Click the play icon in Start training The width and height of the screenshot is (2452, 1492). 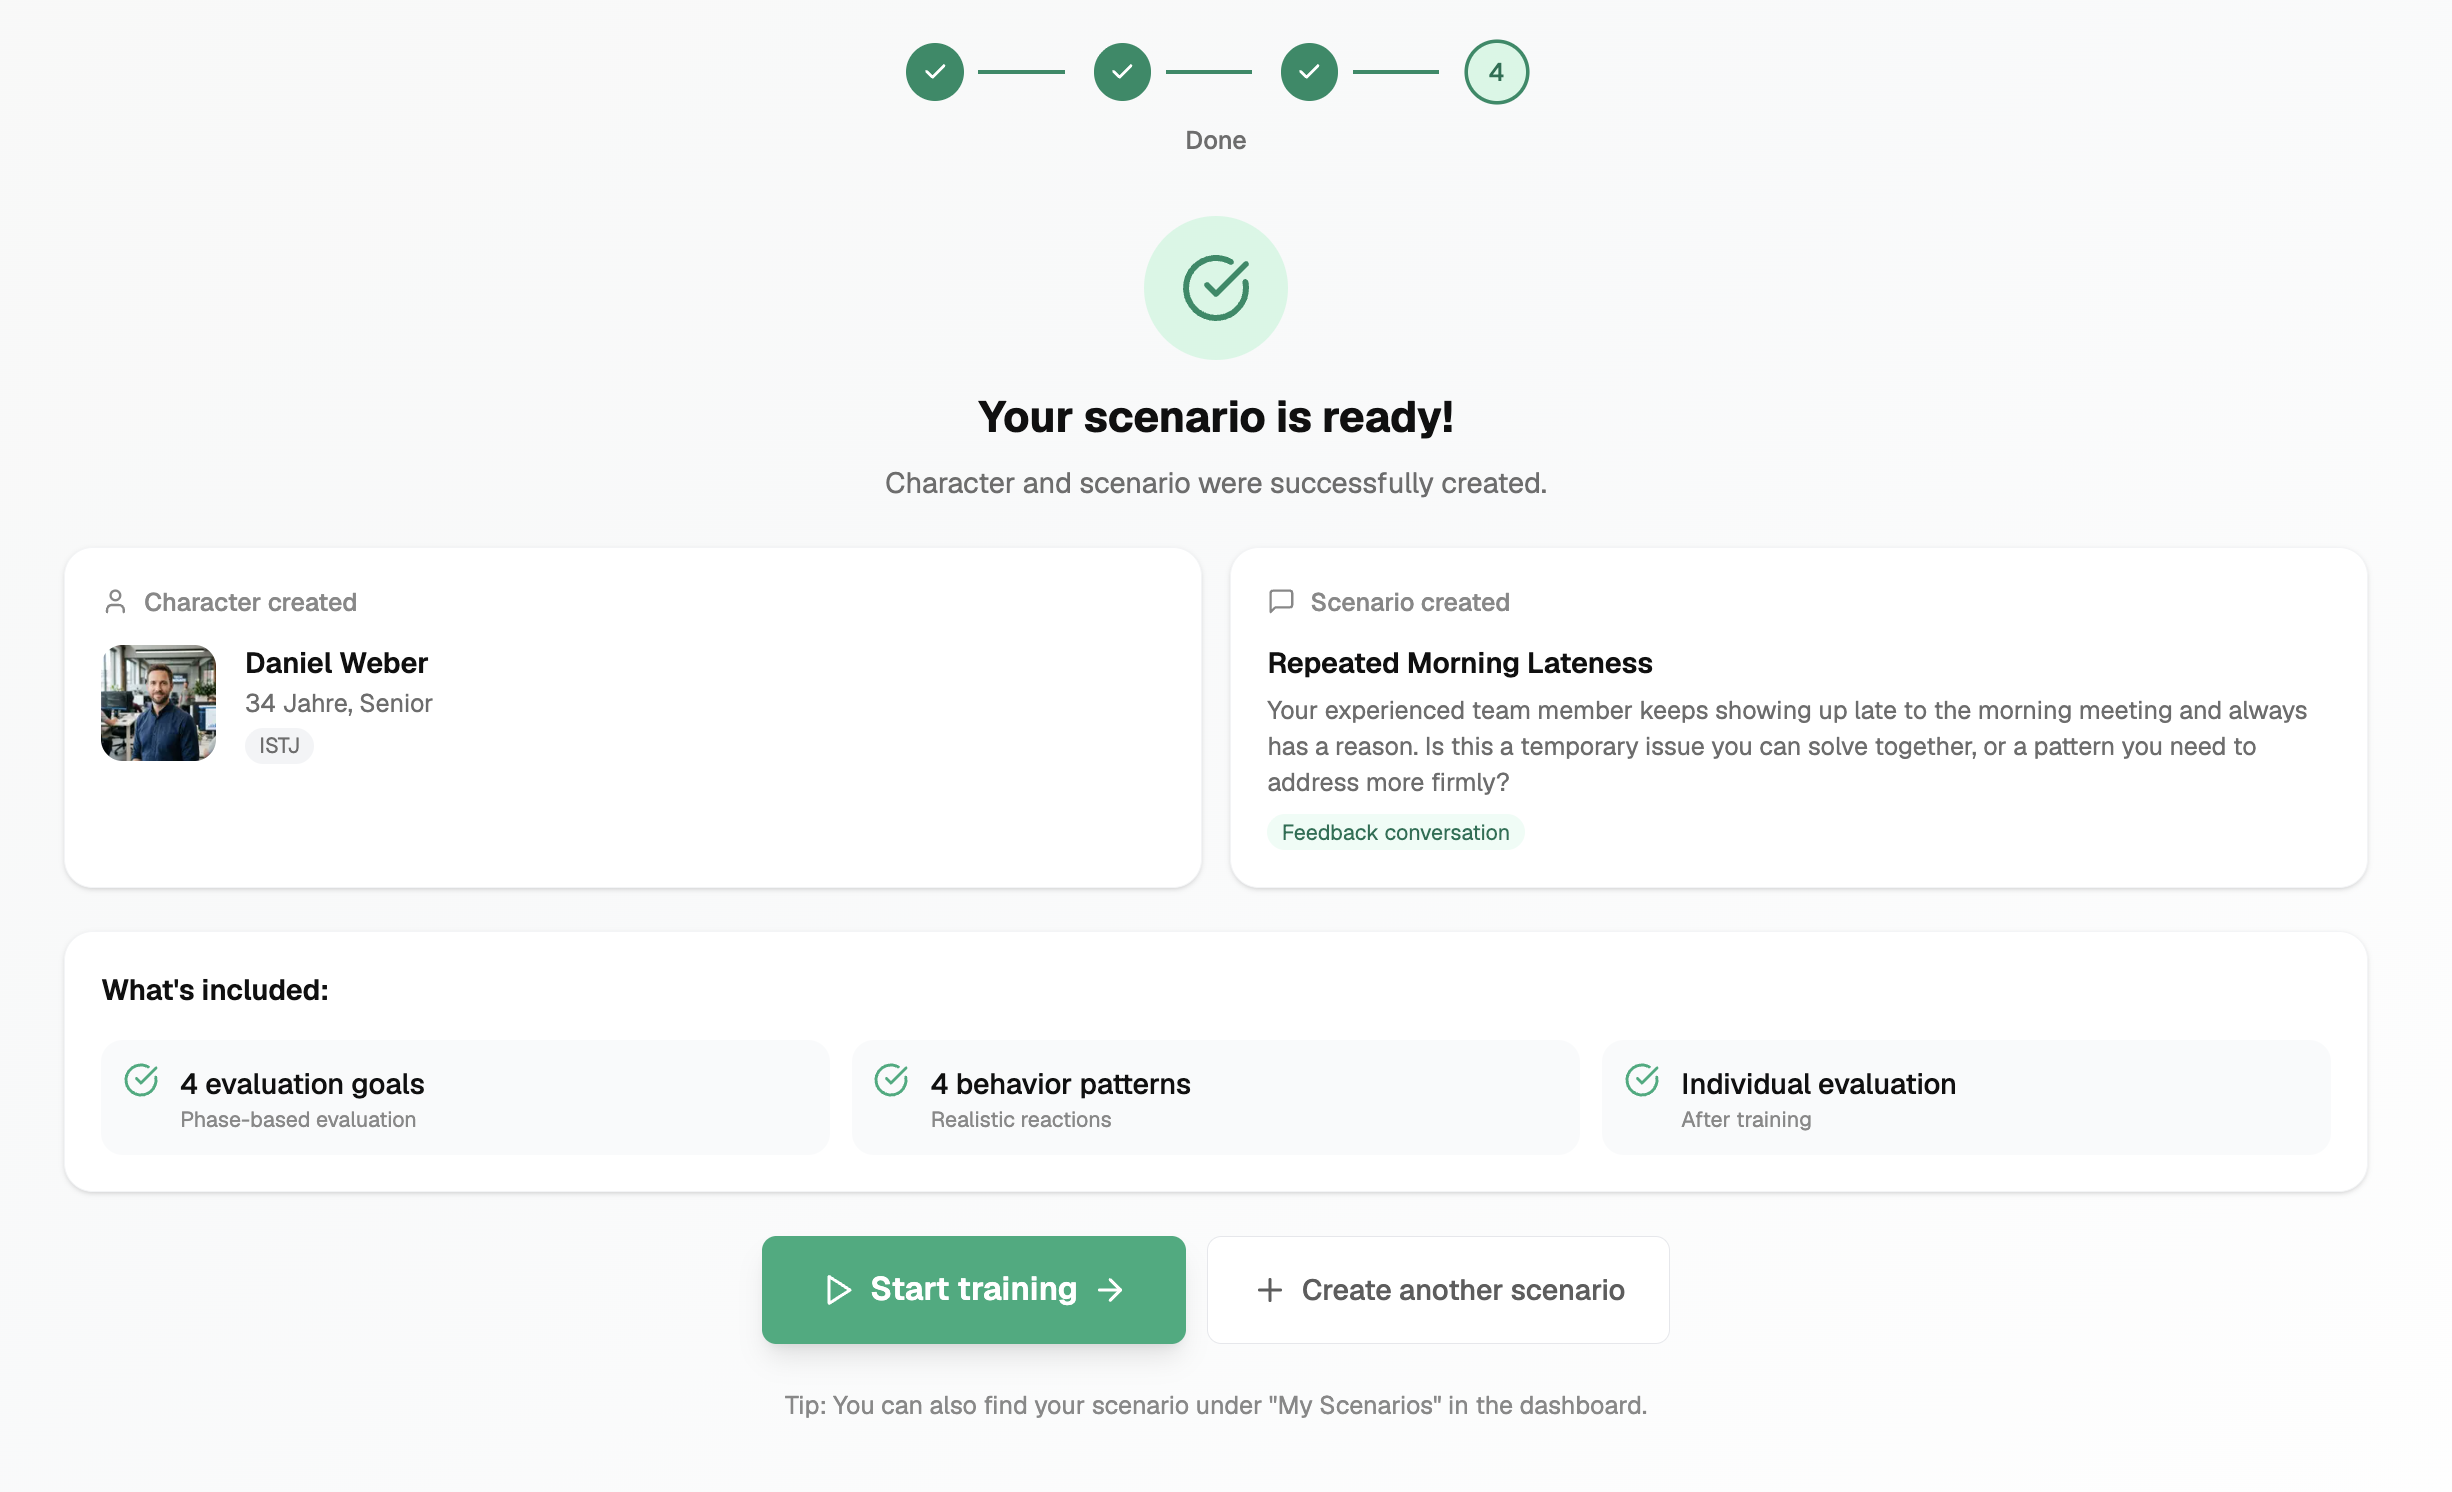(838, 1289)
